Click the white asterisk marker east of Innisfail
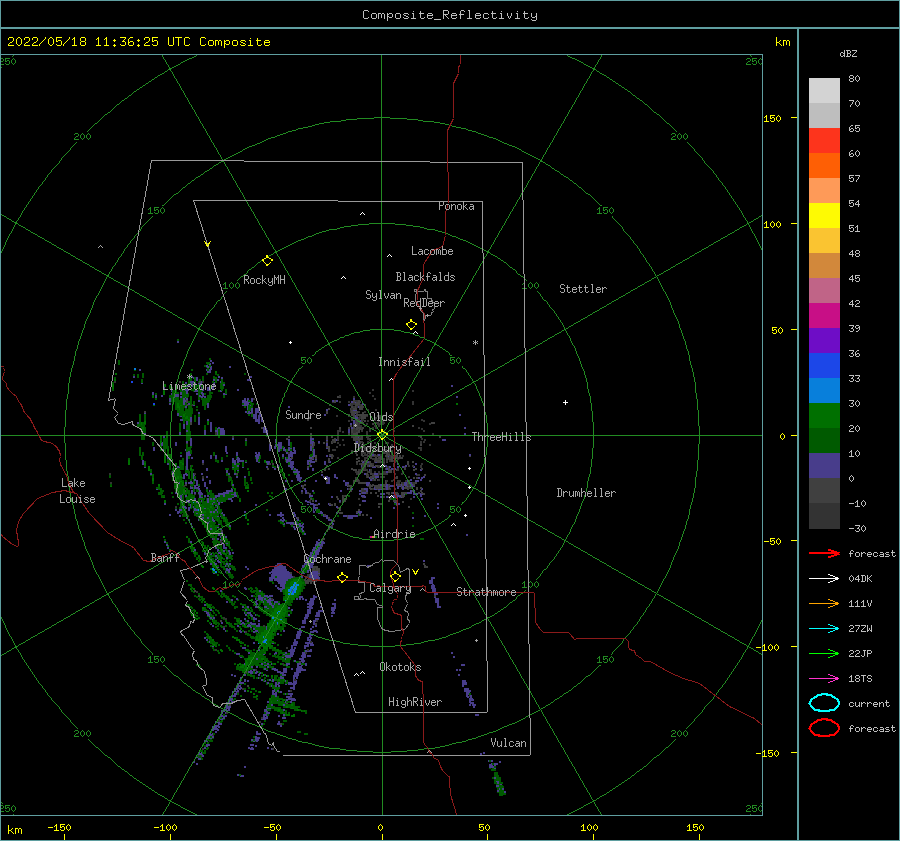The image size is (900, 841). tap(475, 343)
